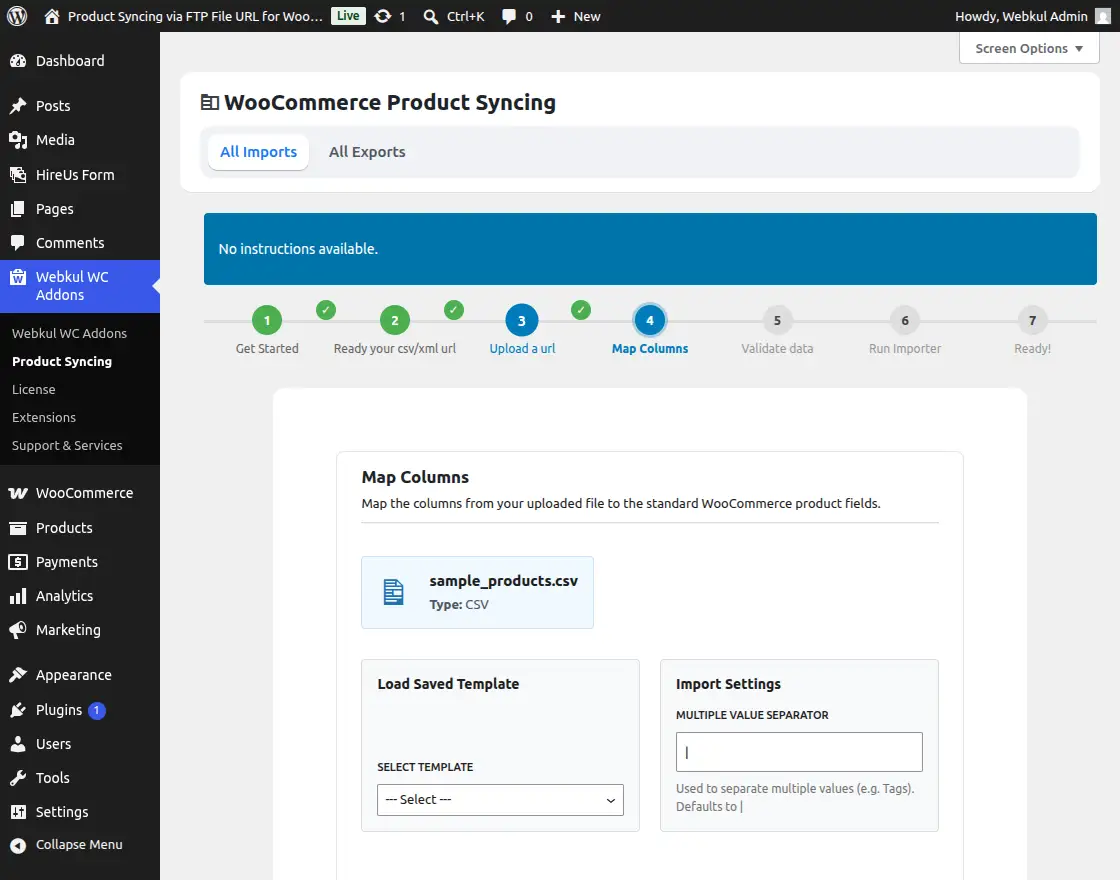Click the Webkul Admin avatar

click(1103, 16)
